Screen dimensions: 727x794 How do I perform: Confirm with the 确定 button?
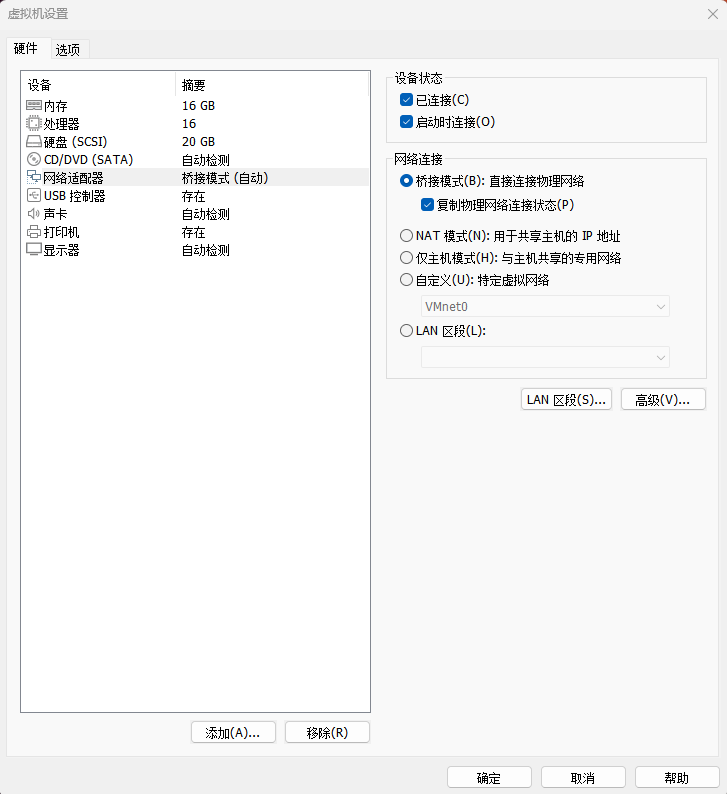click(489, 778)
